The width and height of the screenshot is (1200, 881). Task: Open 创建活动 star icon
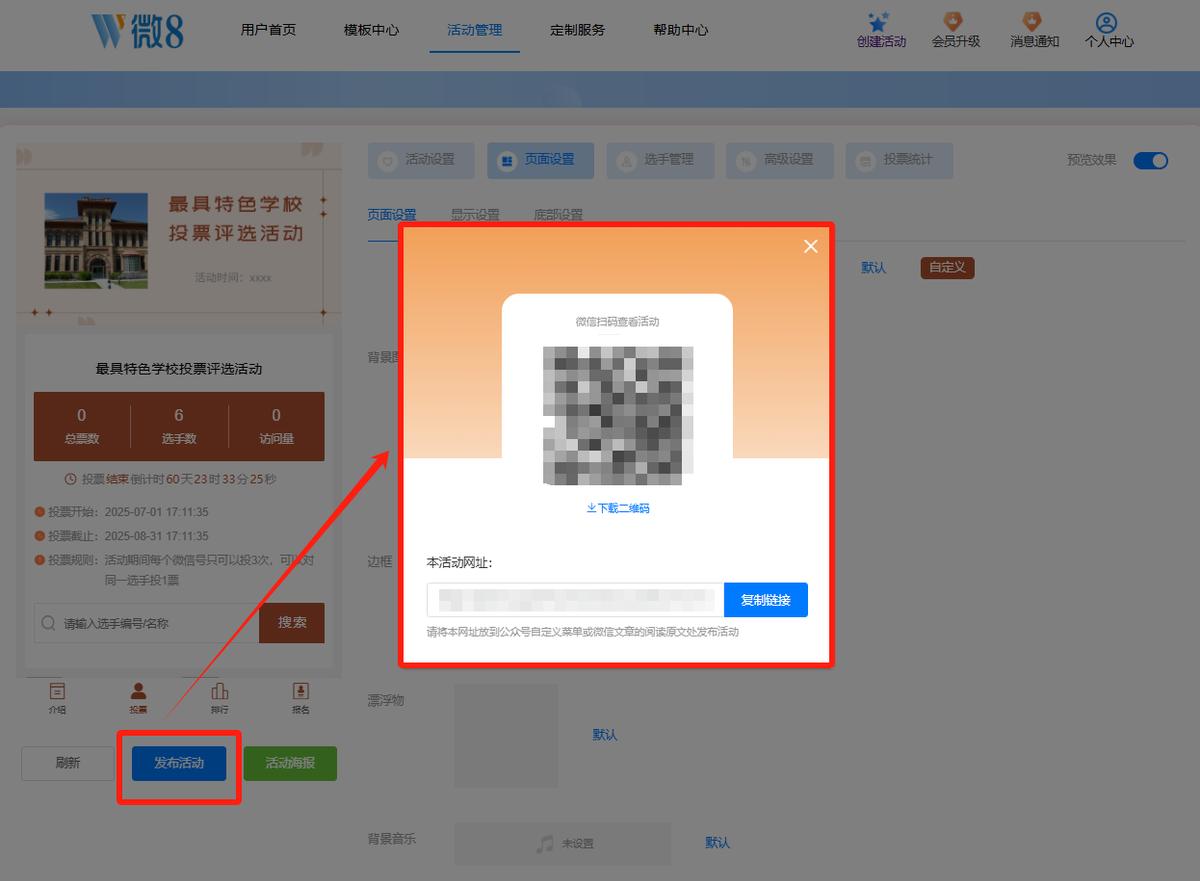coord(879,22)
